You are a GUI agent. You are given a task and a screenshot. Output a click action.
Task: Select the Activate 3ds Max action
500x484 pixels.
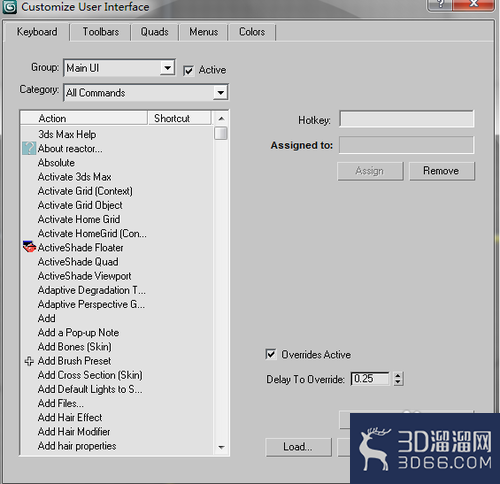click(x=74, y=177)
